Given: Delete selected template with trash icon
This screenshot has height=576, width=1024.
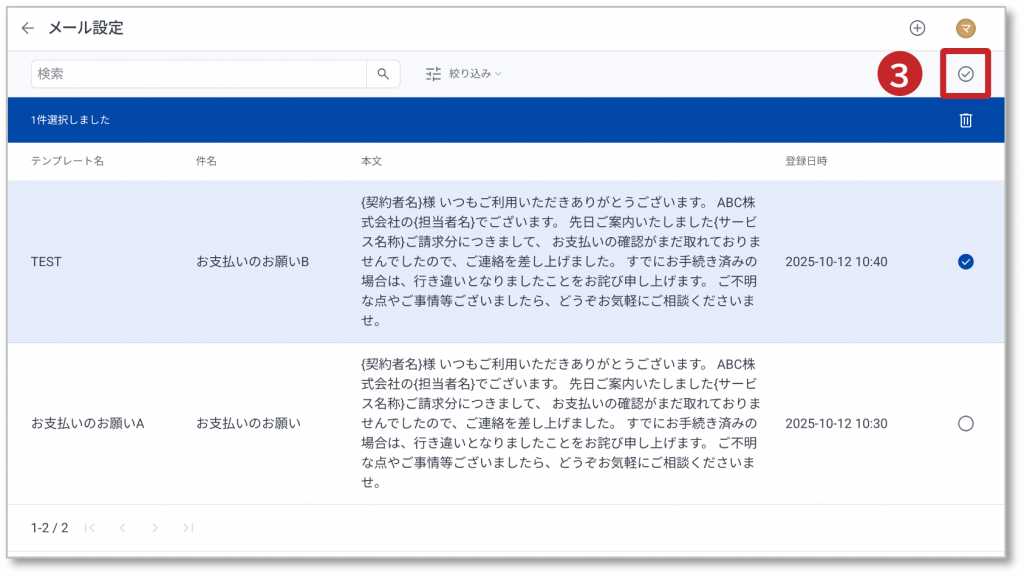Looking at the screenshot, I should 965,120.
